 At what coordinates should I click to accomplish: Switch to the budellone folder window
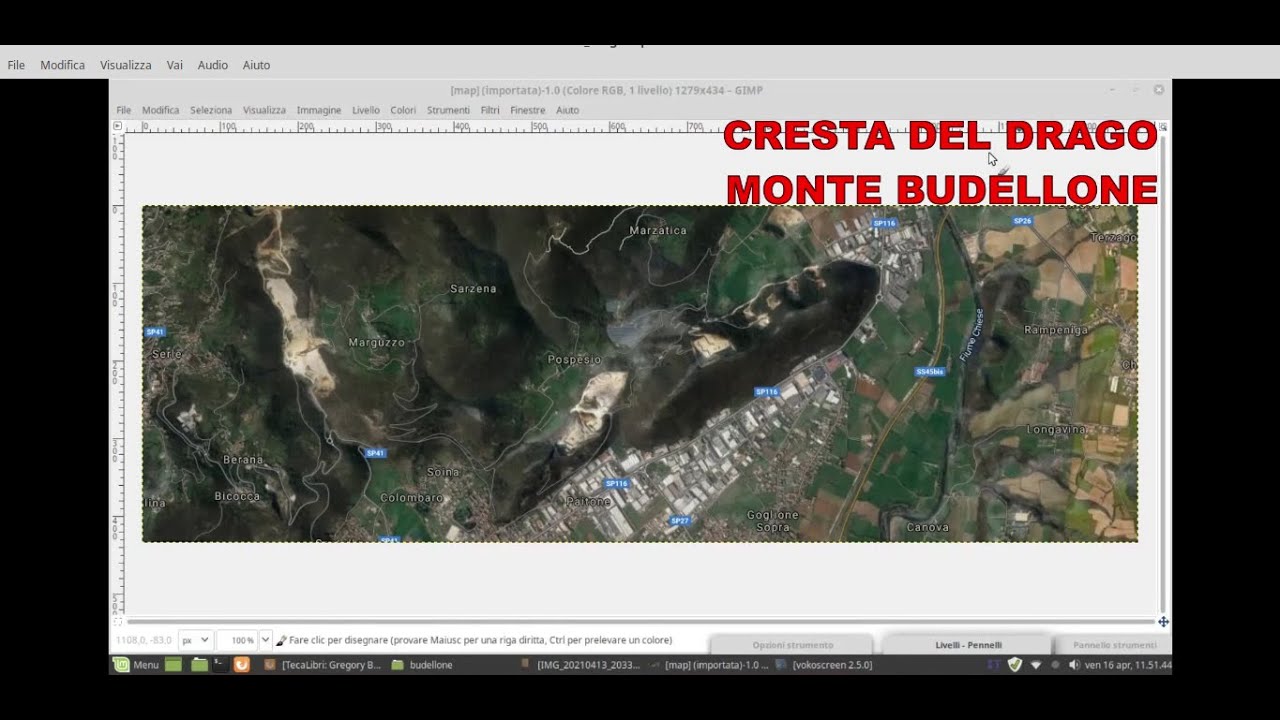(x=423, y=664)
